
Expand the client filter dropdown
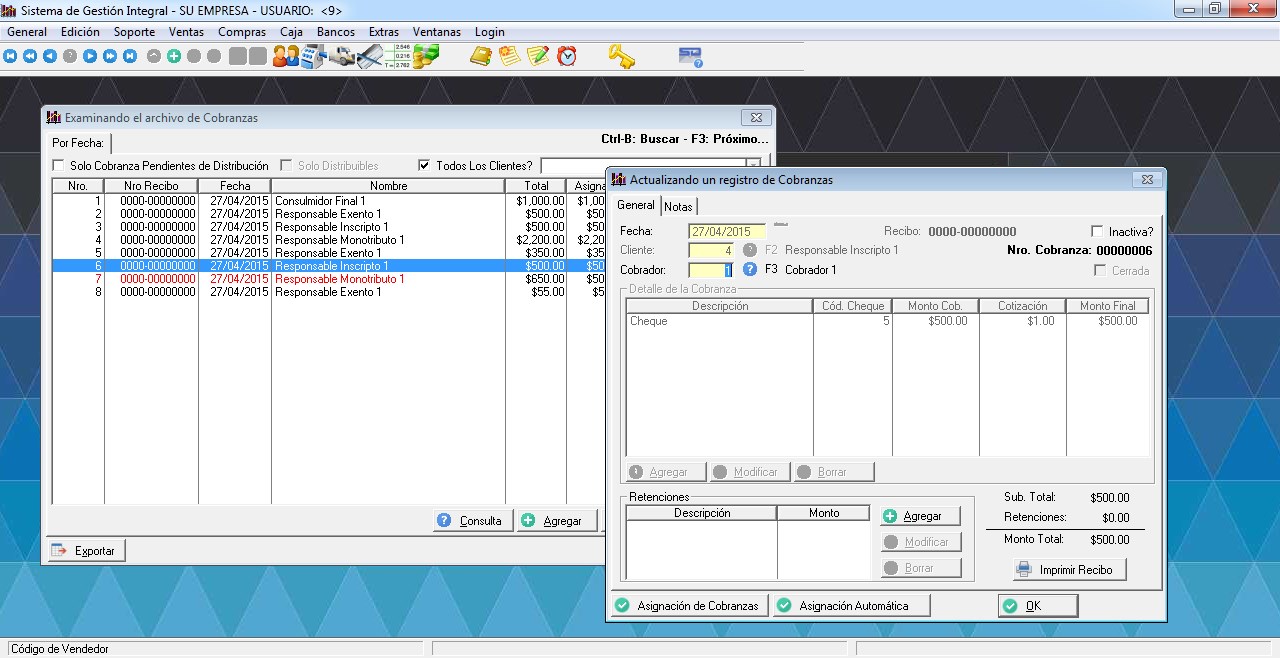(753, 165)
